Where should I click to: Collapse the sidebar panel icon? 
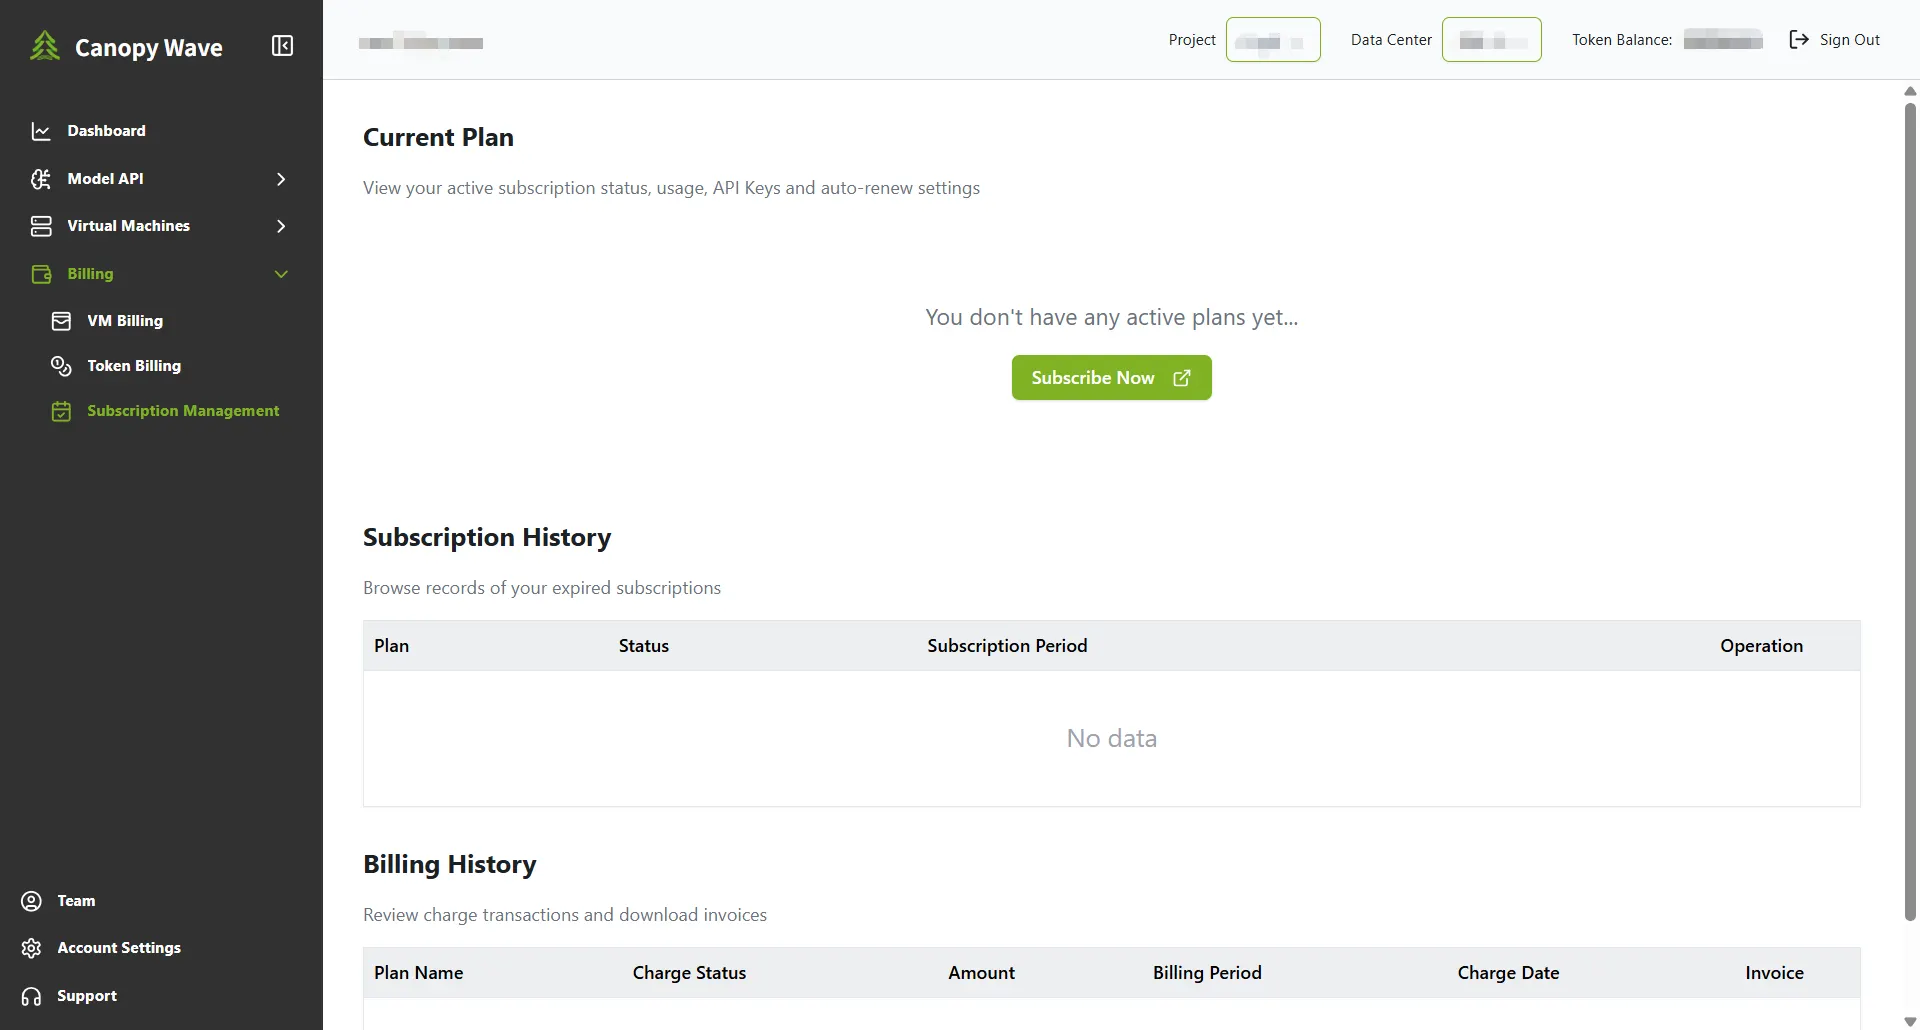[x=283, y=46]
